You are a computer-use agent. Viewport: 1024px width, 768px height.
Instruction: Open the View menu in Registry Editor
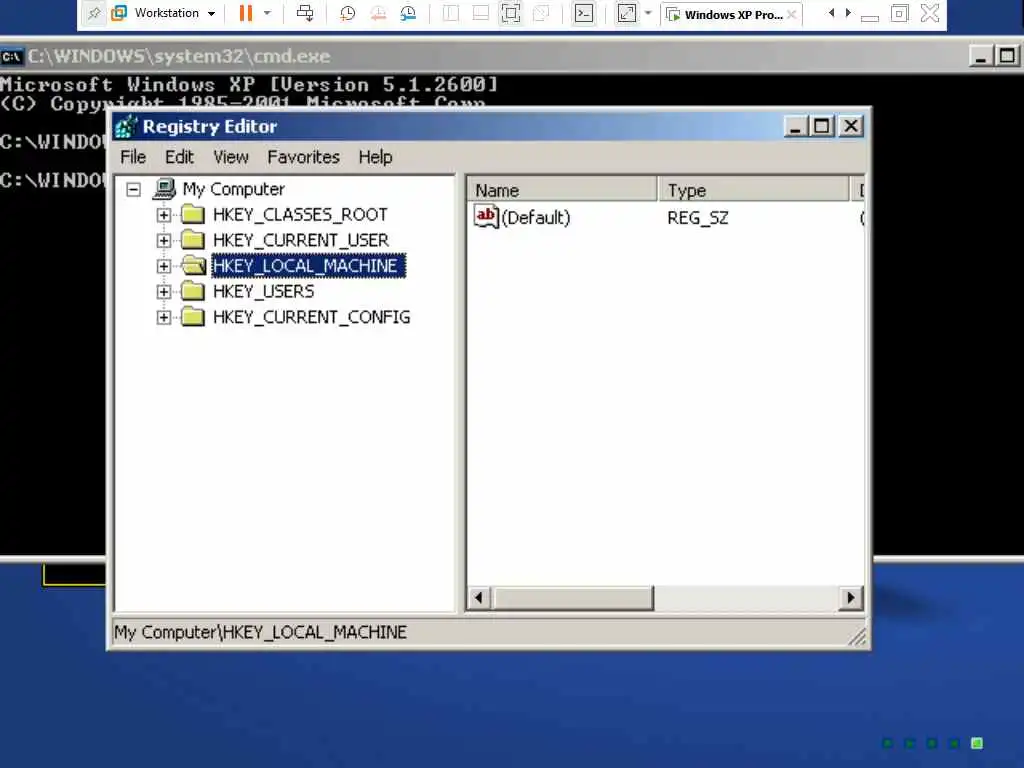(231, 157)
